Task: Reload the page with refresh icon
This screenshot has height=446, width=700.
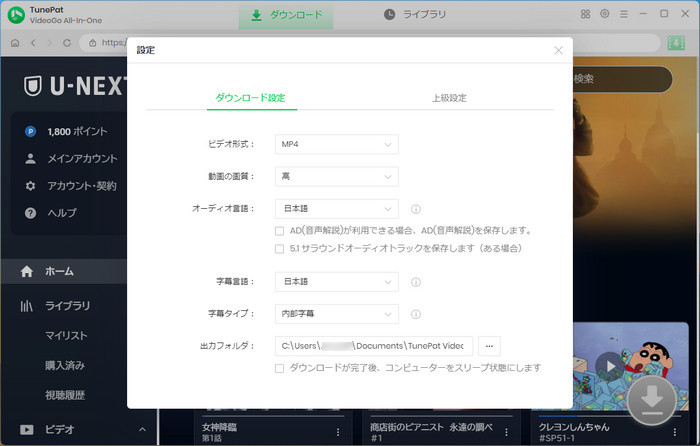Action: coord(67,43)
